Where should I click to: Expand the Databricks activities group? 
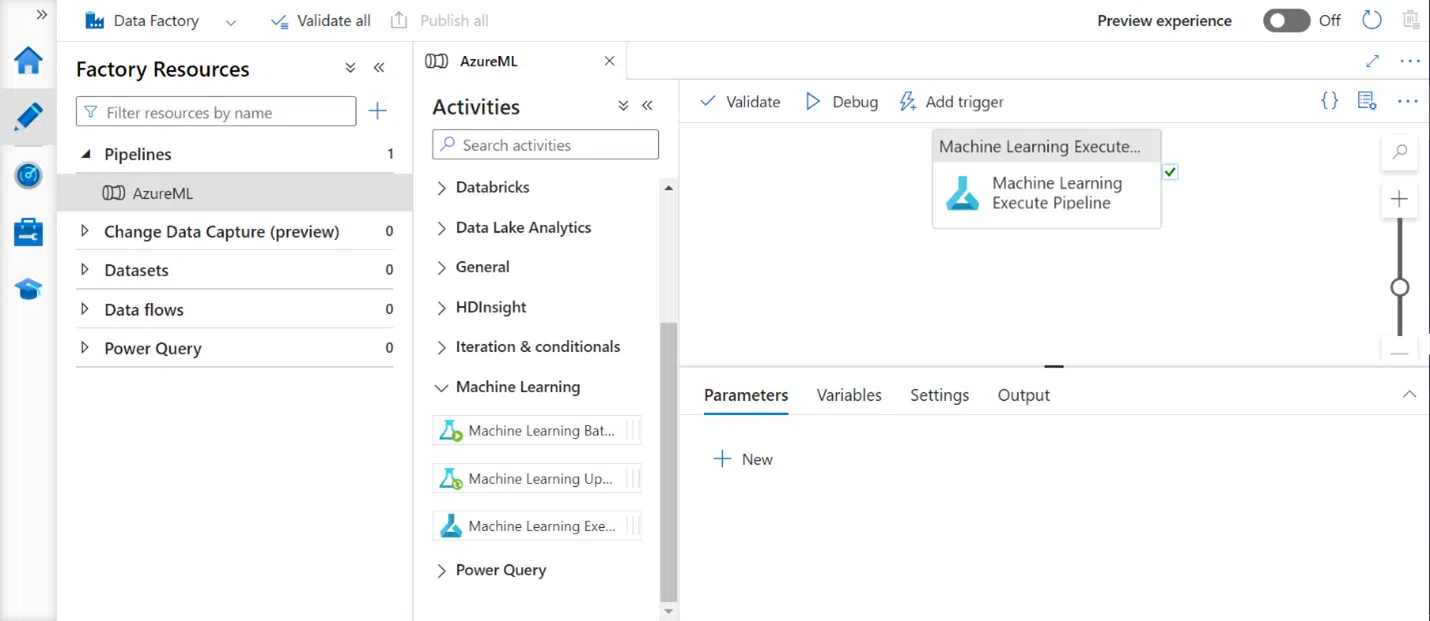click(x=442, y=188)
